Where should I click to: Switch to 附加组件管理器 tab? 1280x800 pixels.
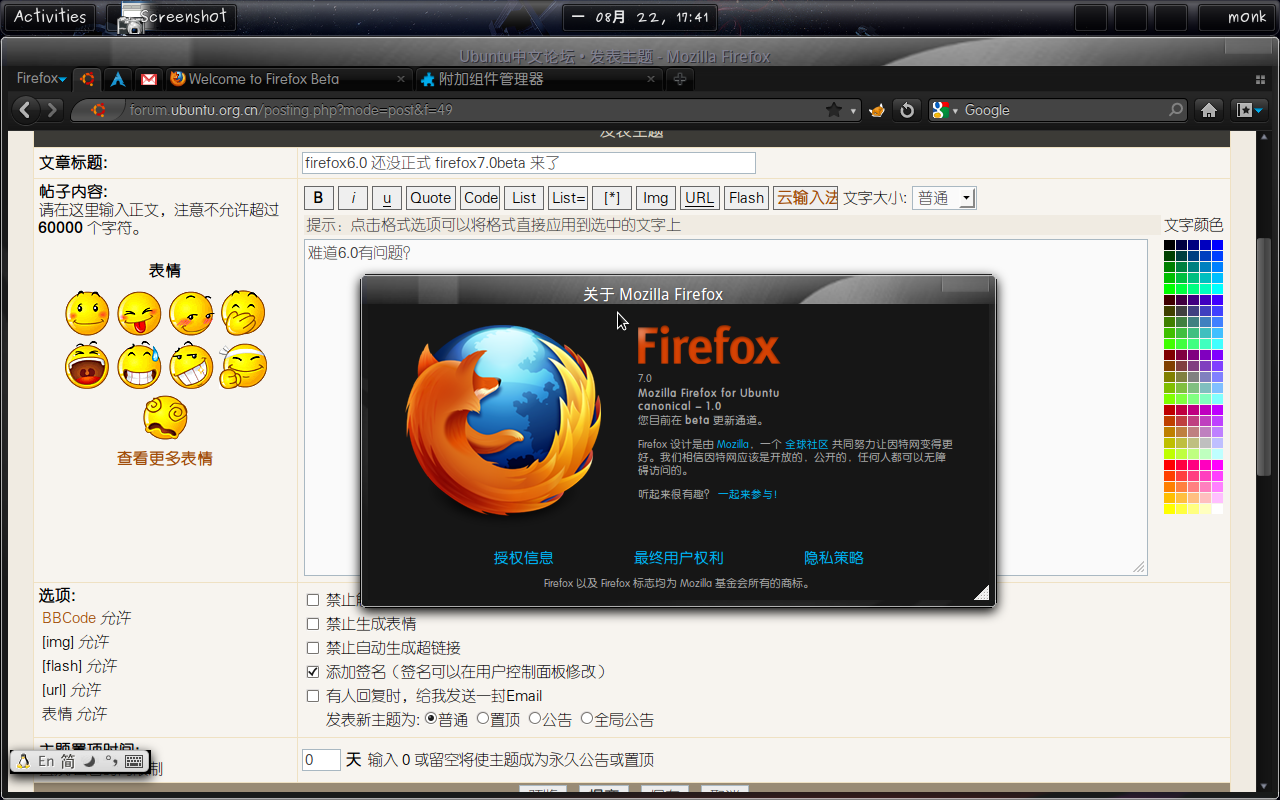click(539, 79)
